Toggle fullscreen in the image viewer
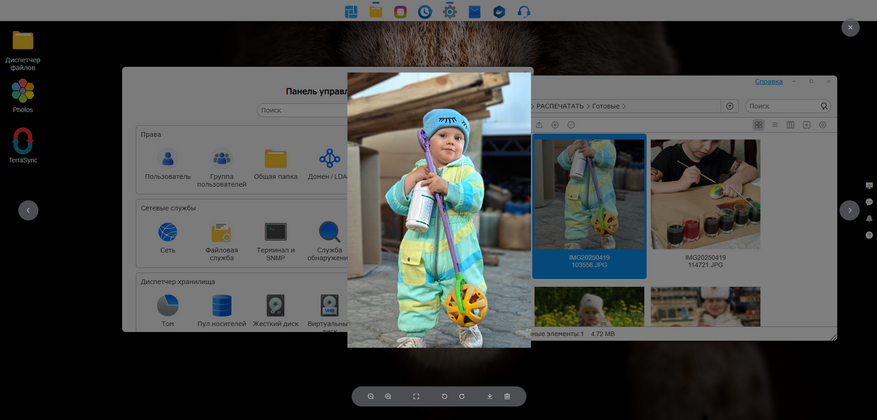The image size is (877, 420). 416,397
